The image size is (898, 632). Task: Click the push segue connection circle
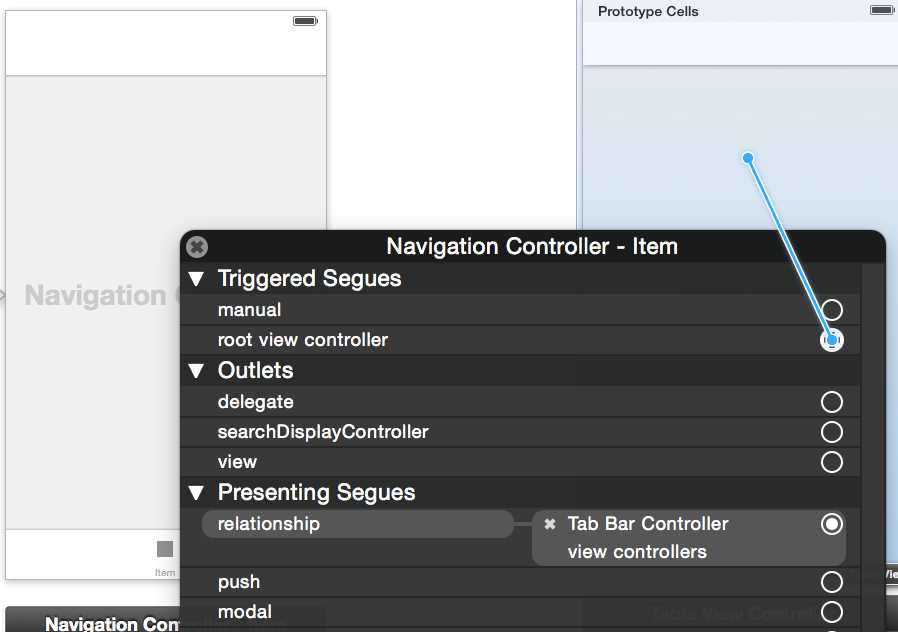tap(831, 582)
